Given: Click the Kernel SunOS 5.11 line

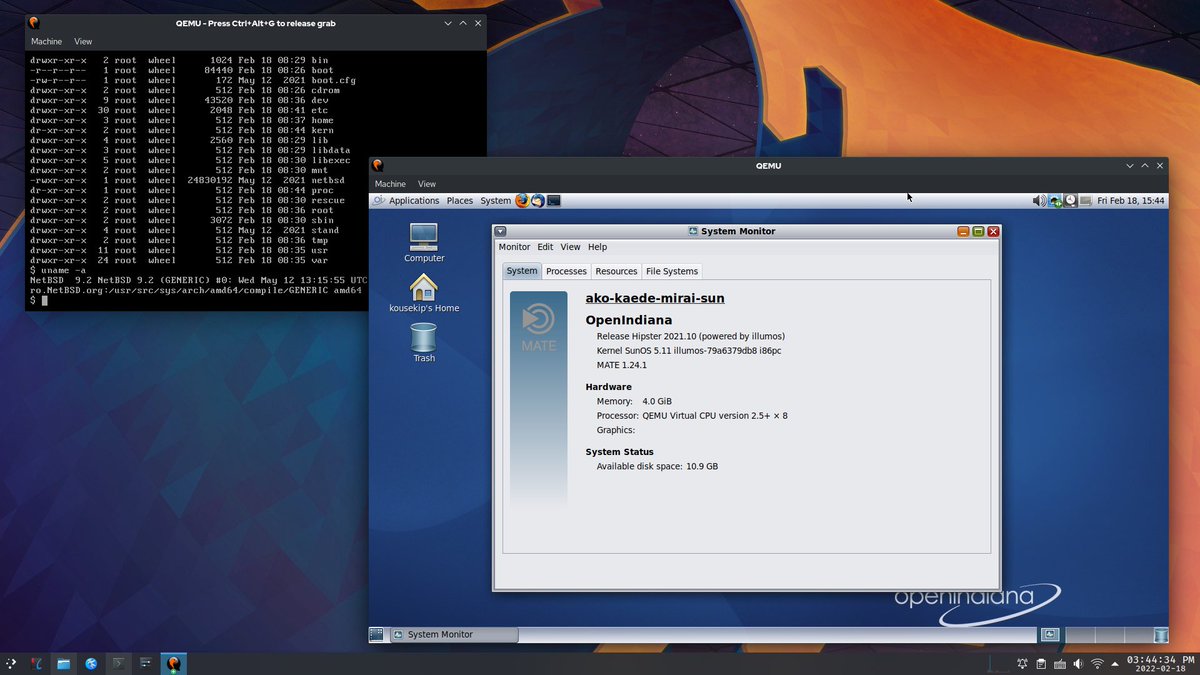Looking at the screenshot, I should coord(689,351).
